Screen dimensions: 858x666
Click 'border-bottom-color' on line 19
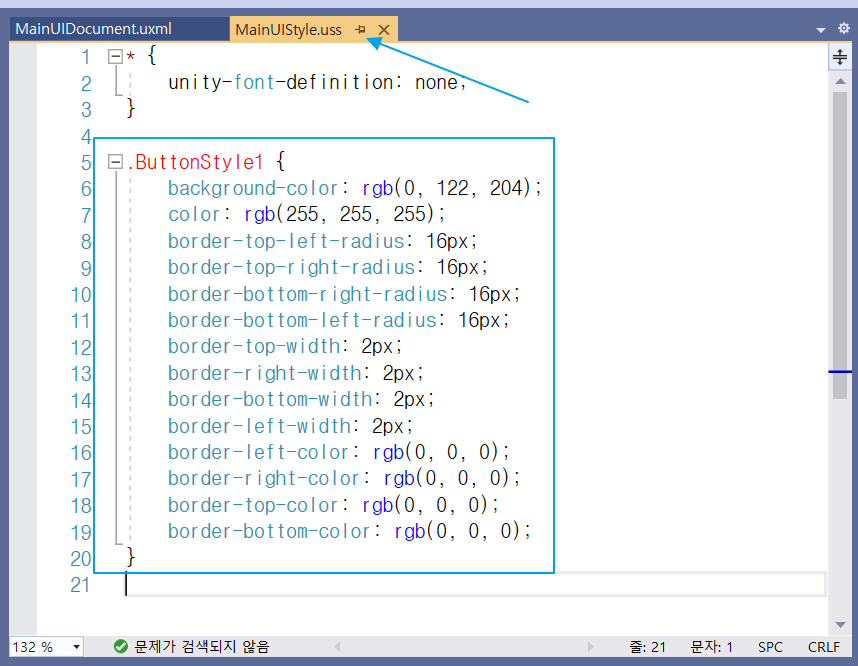point(269,531)
